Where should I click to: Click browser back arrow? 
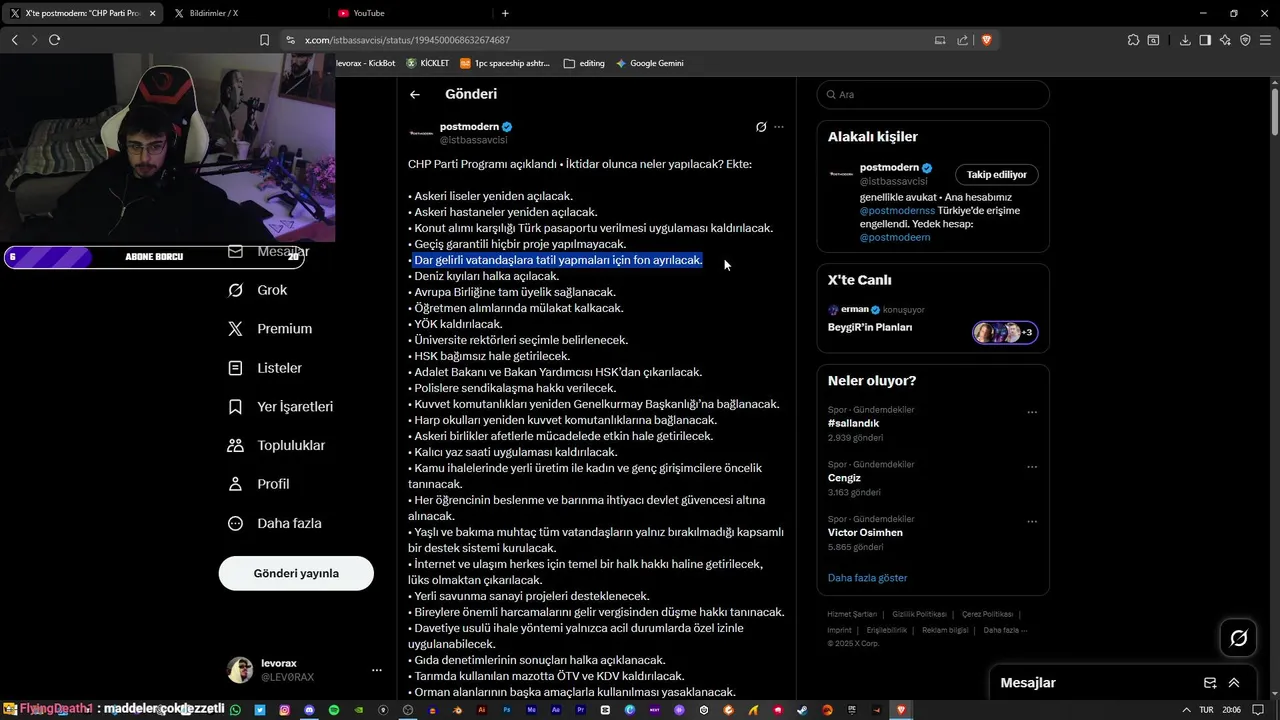point(14,40)
